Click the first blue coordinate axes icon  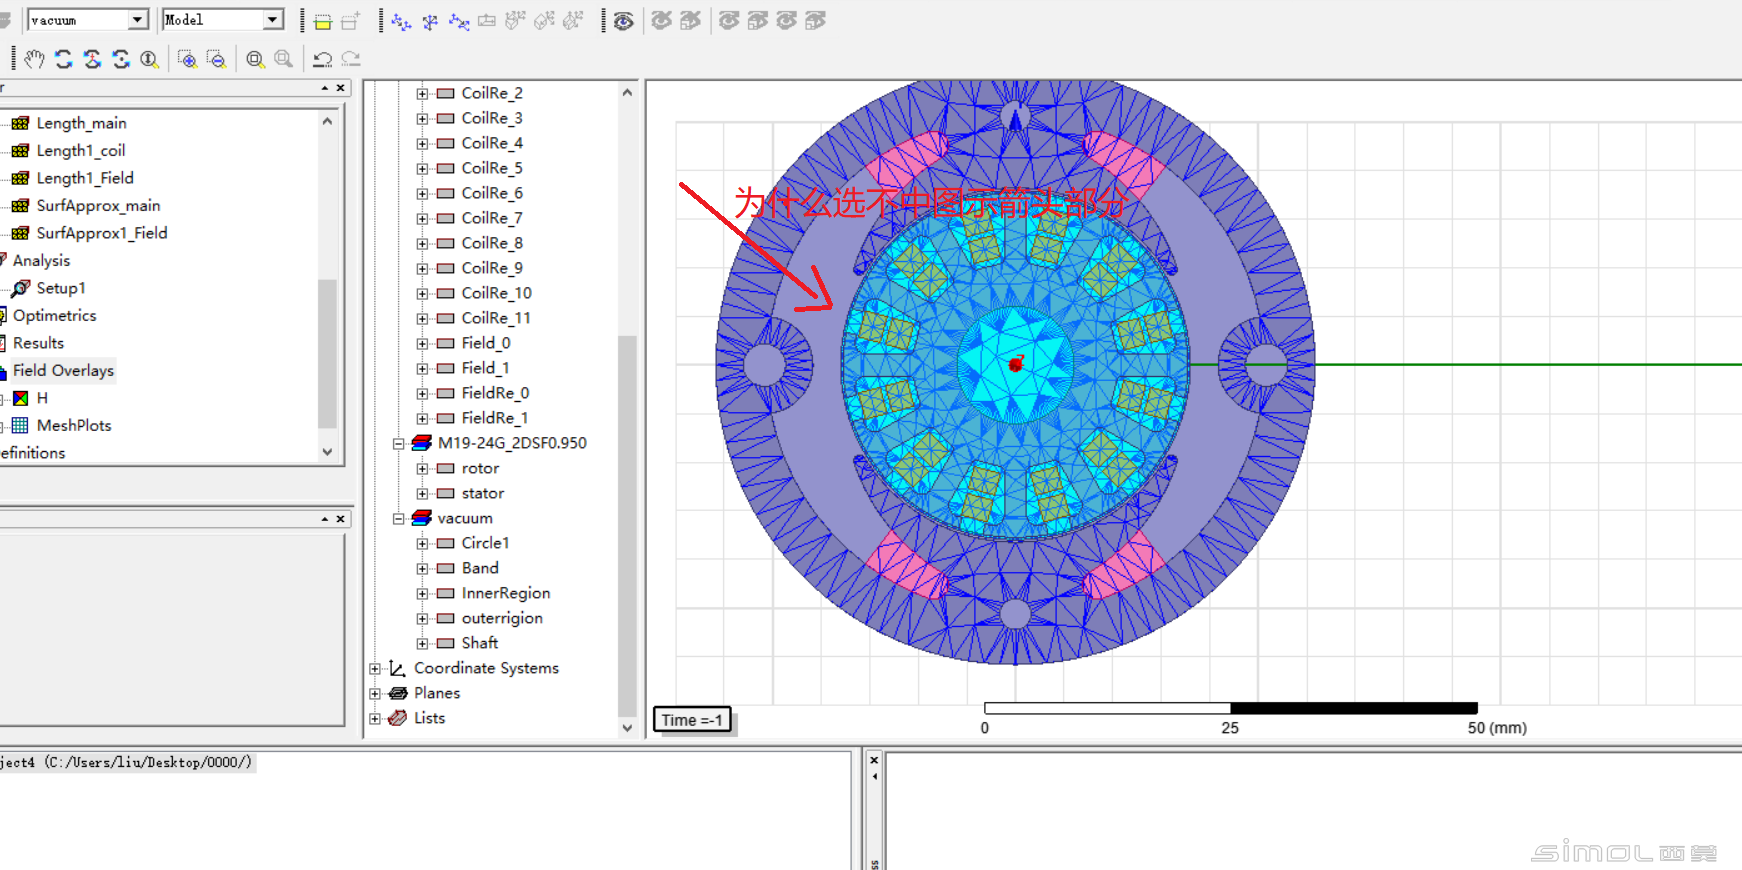click(401, 21)
